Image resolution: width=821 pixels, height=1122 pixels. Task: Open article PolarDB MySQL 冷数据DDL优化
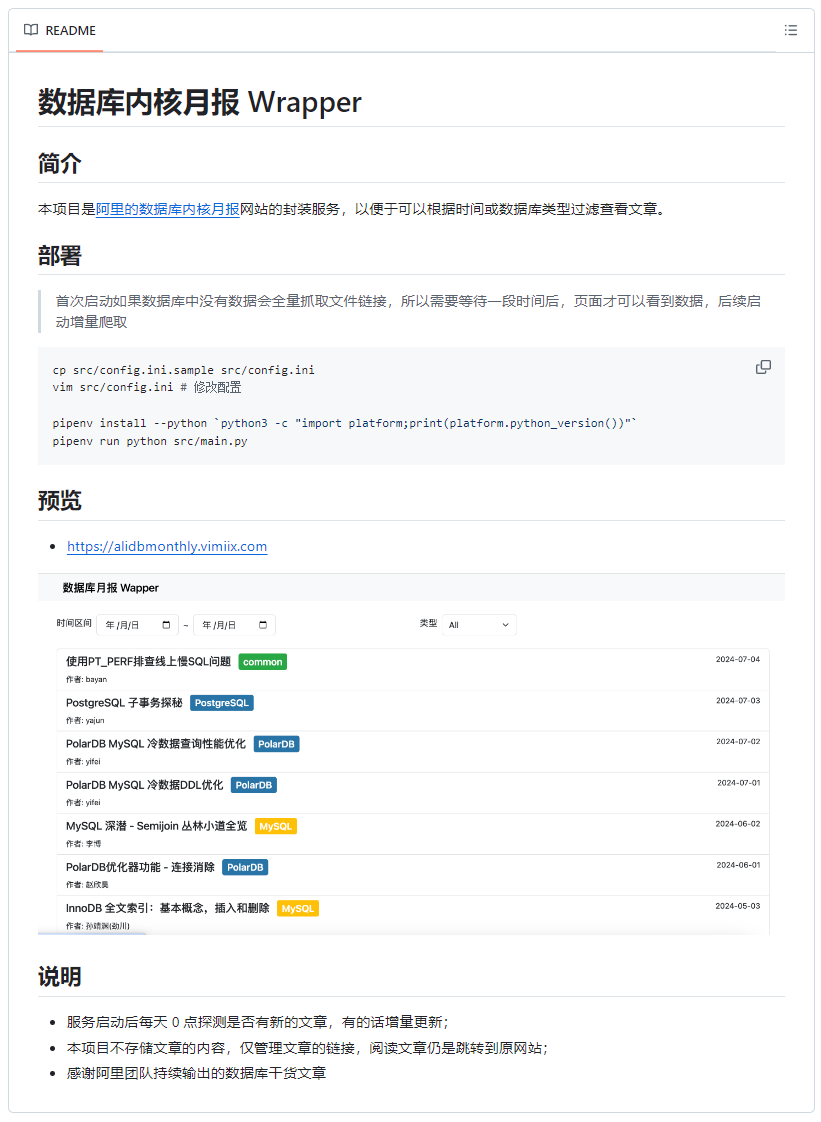tap(144, 785)
